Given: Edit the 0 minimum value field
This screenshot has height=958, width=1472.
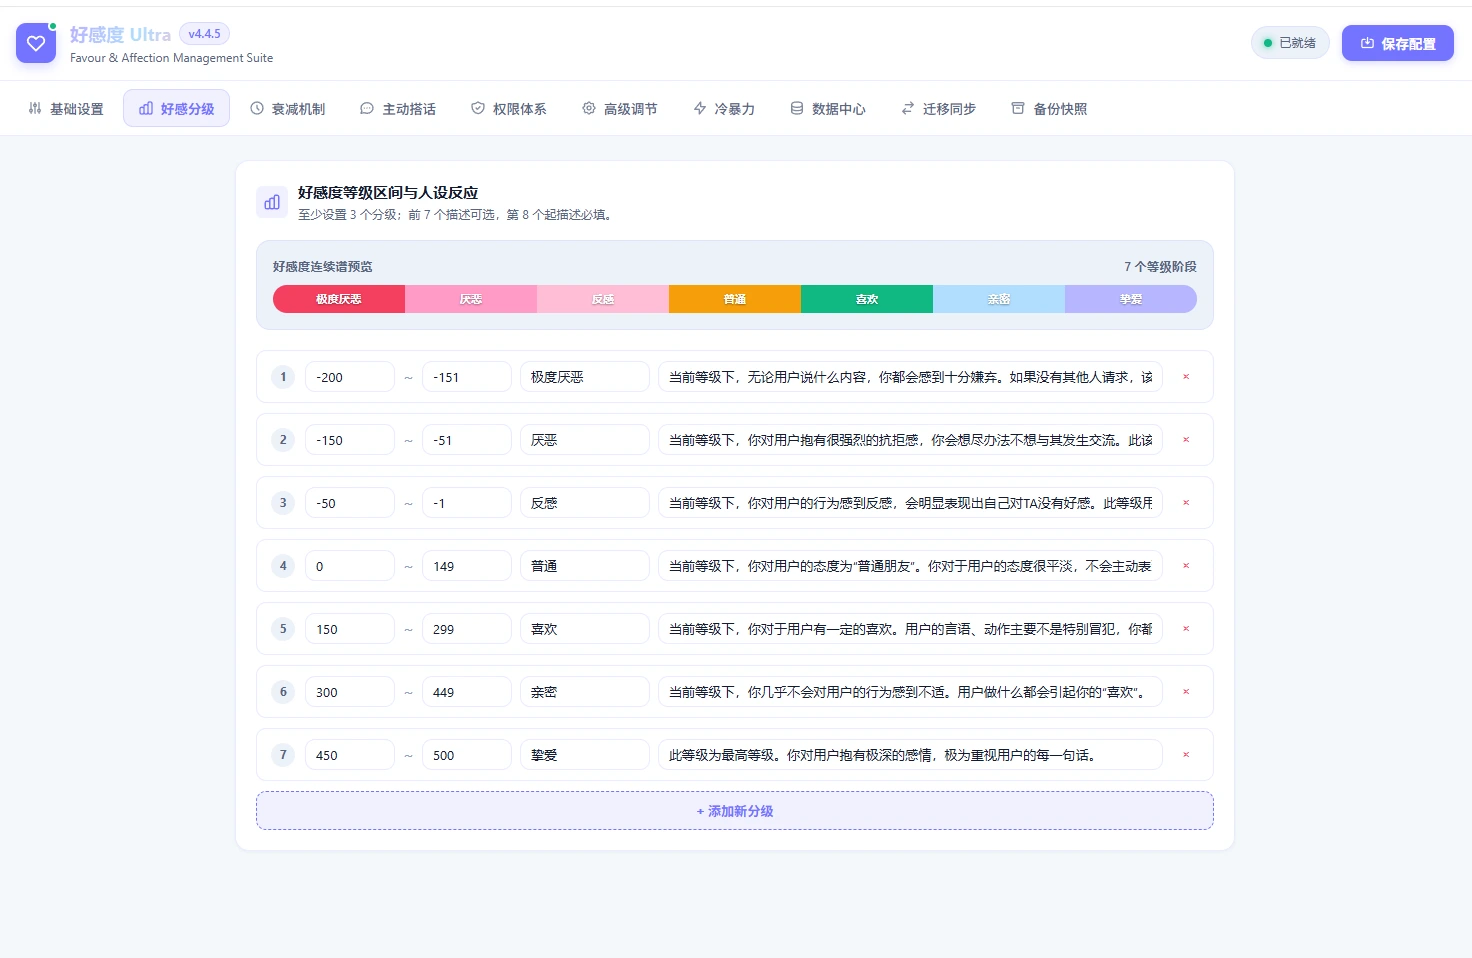Looking at the screenshot, I should (350, 566).
